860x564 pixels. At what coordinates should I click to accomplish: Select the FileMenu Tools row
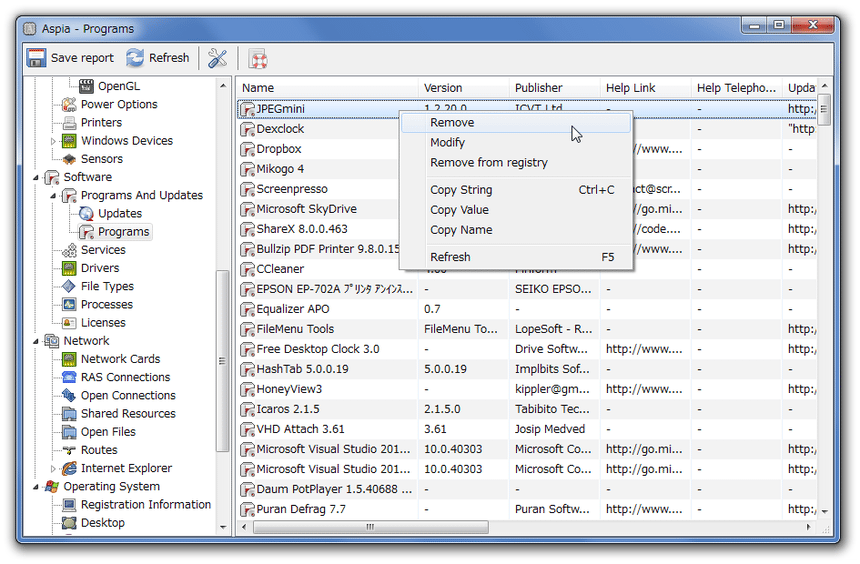(527, 329)
